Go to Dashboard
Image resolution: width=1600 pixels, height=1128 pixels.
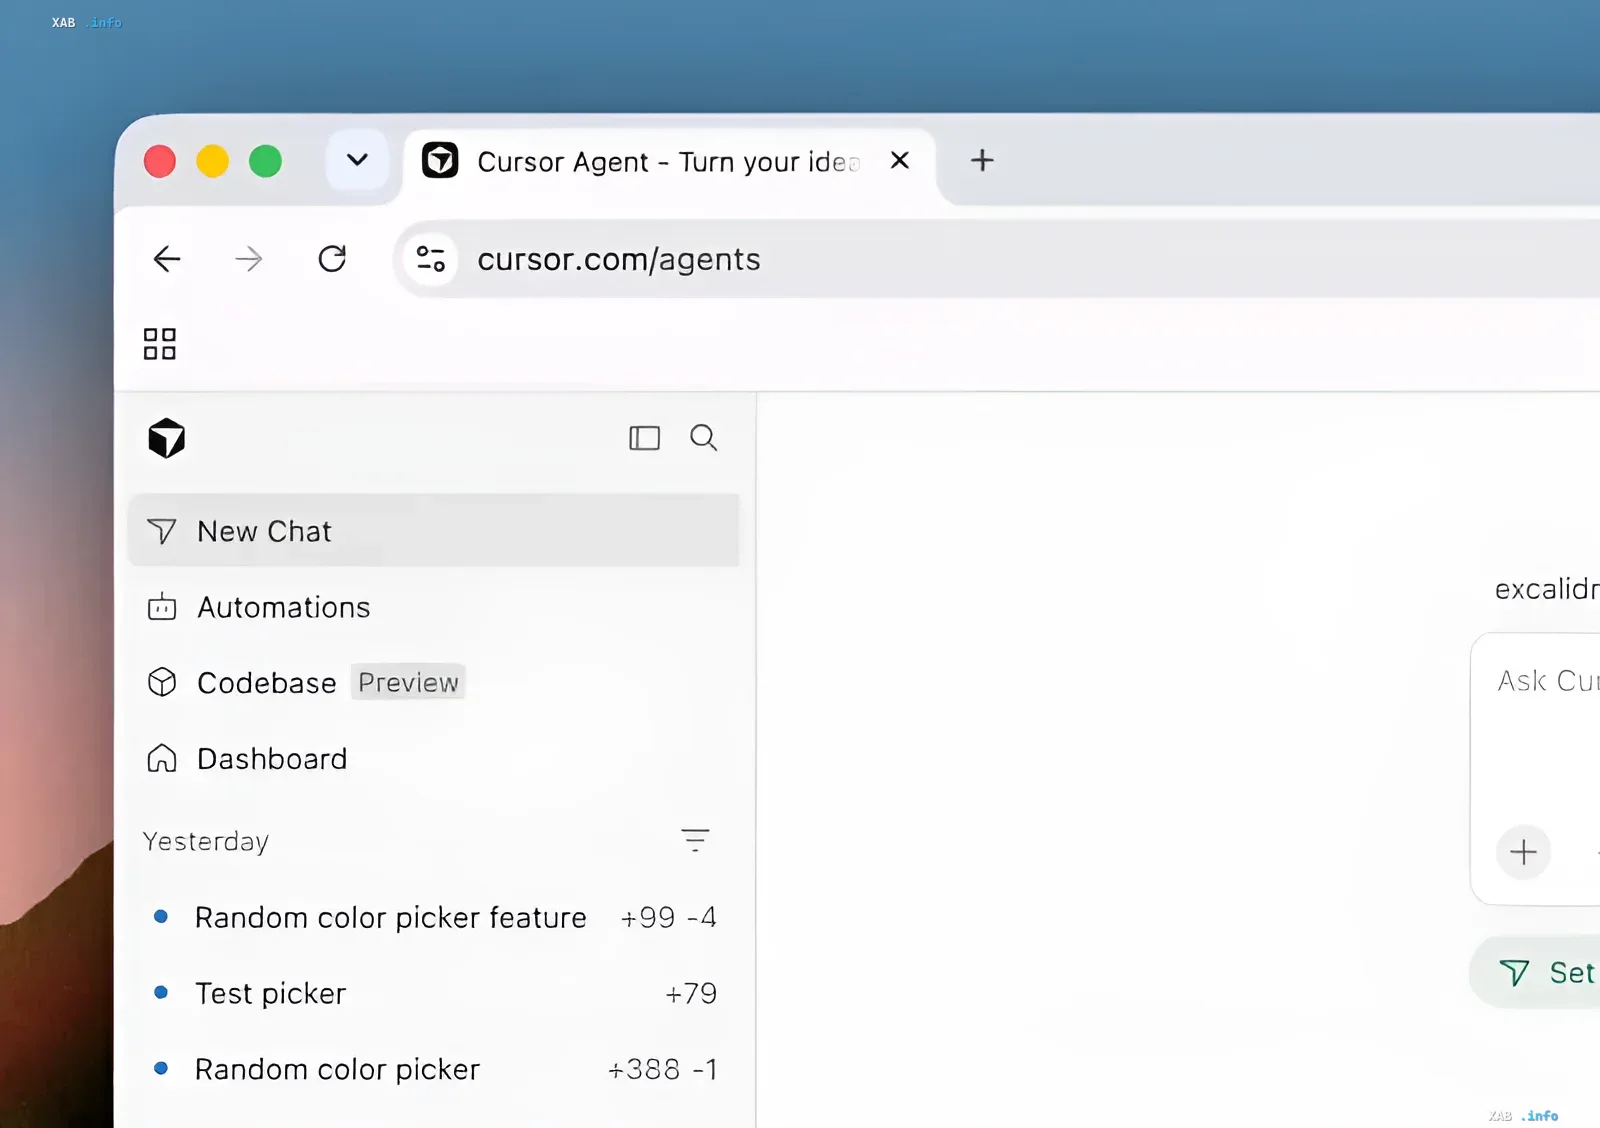coord(434,759)
